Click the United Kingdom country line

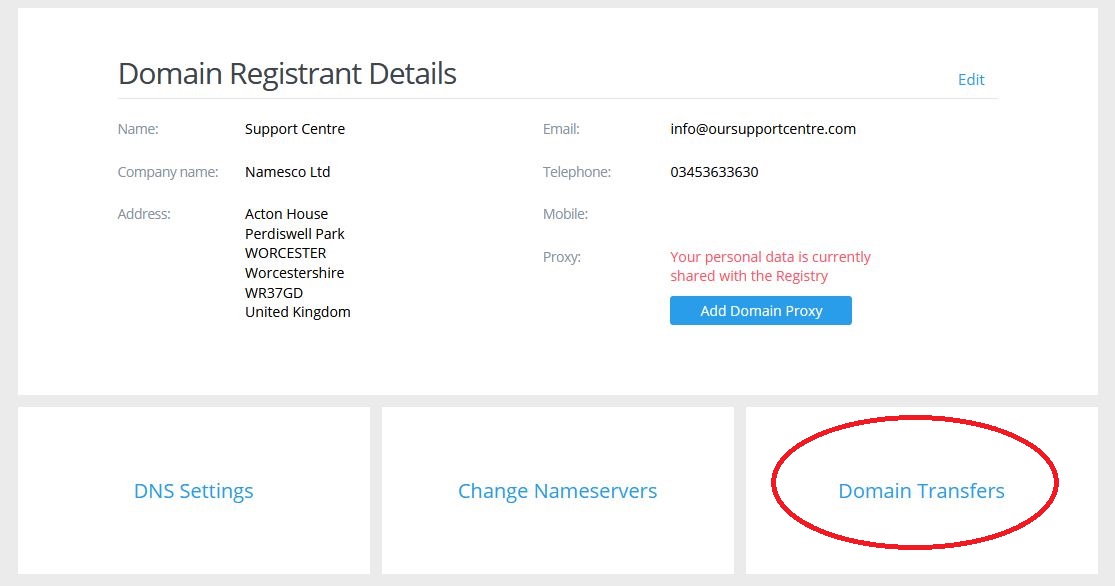point(297,312)
